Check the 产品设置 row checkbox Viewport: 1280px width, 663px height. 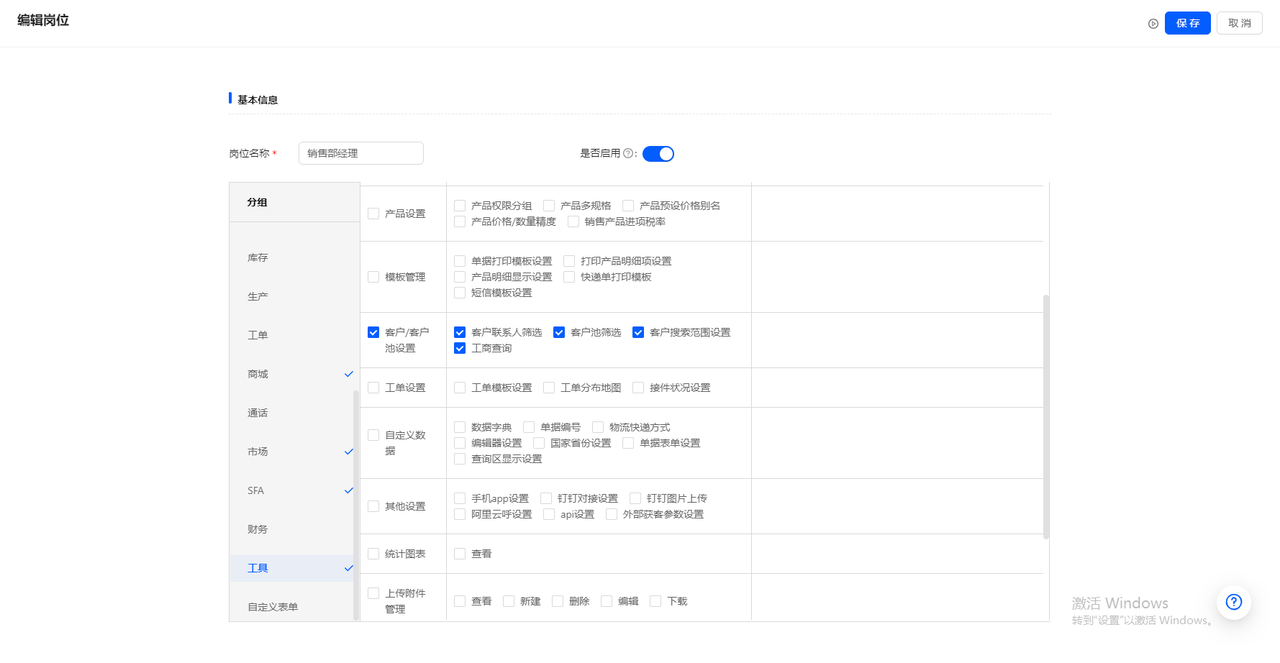[x=373, y=213]
